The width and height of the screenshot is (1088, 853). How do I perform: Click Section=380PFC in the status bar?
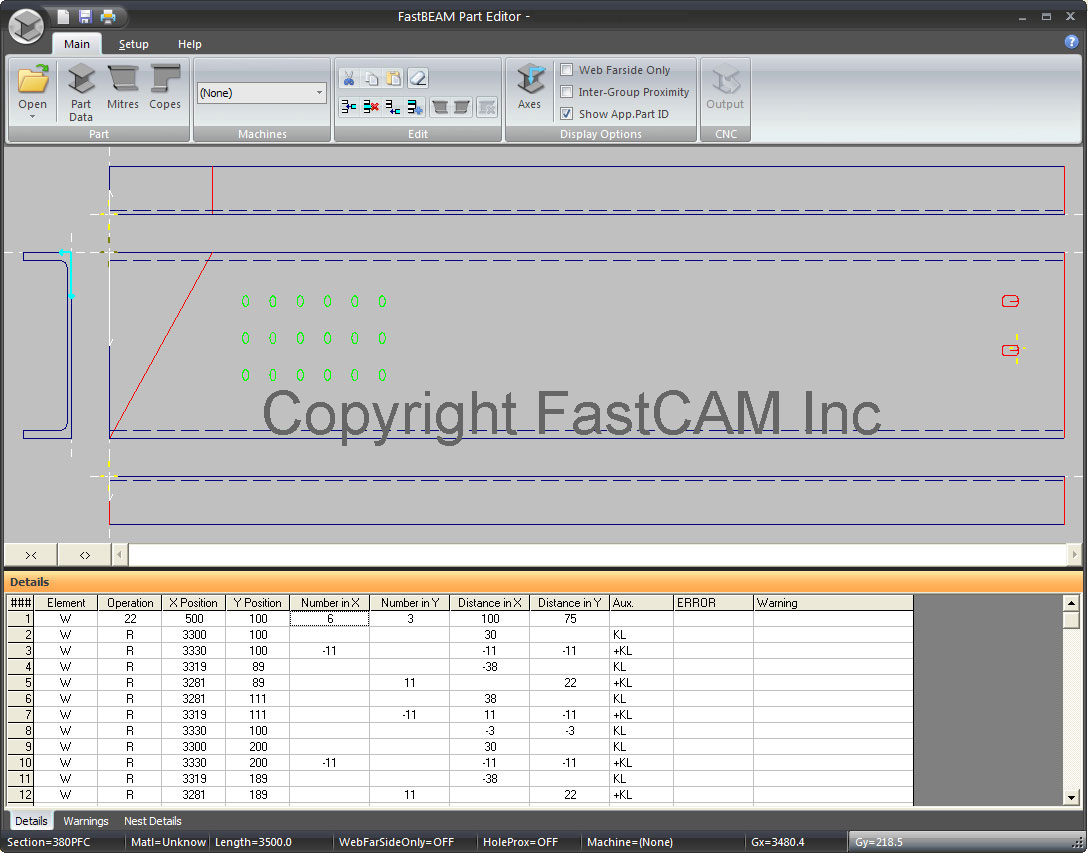[x=48, y=842]
